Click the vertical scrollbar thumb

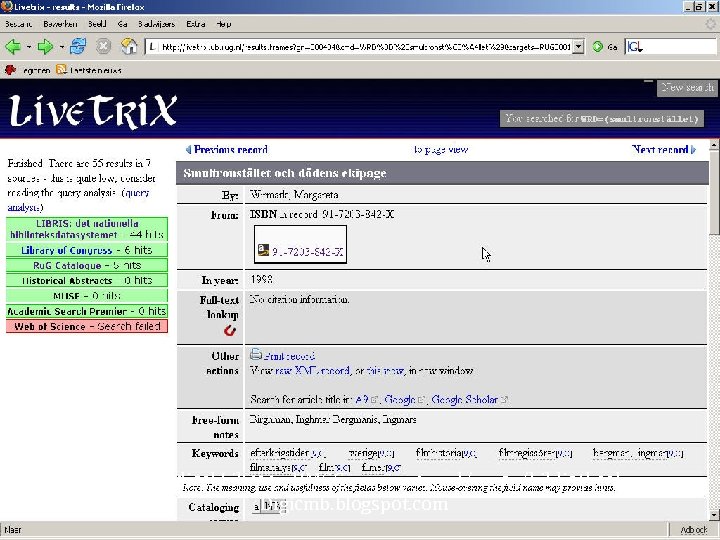pos(714,193)
